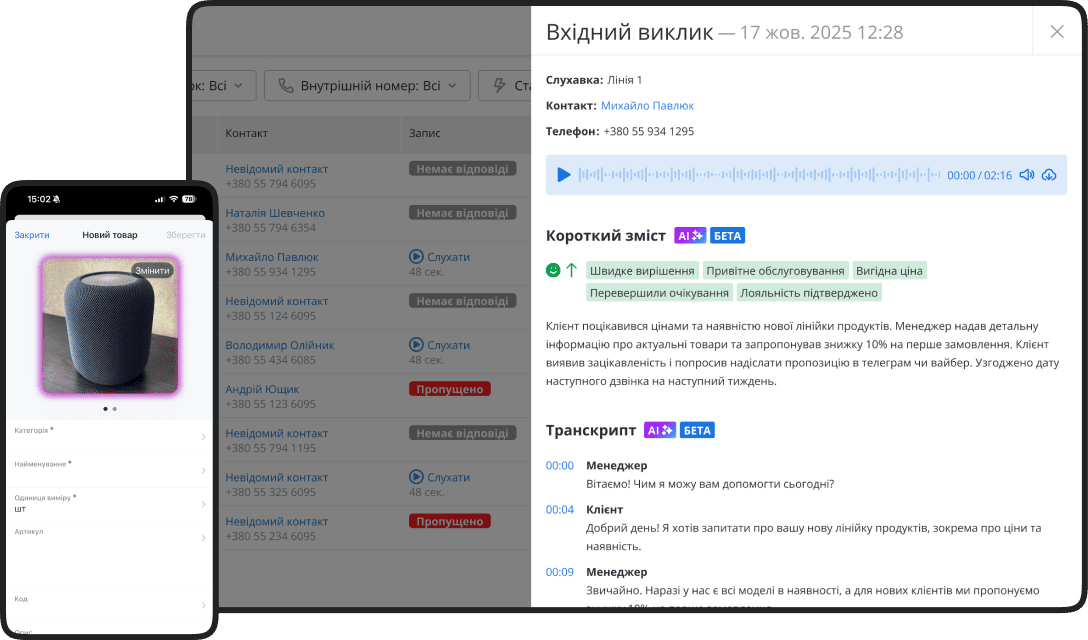Image resolution: width=1088 pixels, height=640 pixels.
Task: Open the Михайло Павлюк contact link
Action: 646,104
